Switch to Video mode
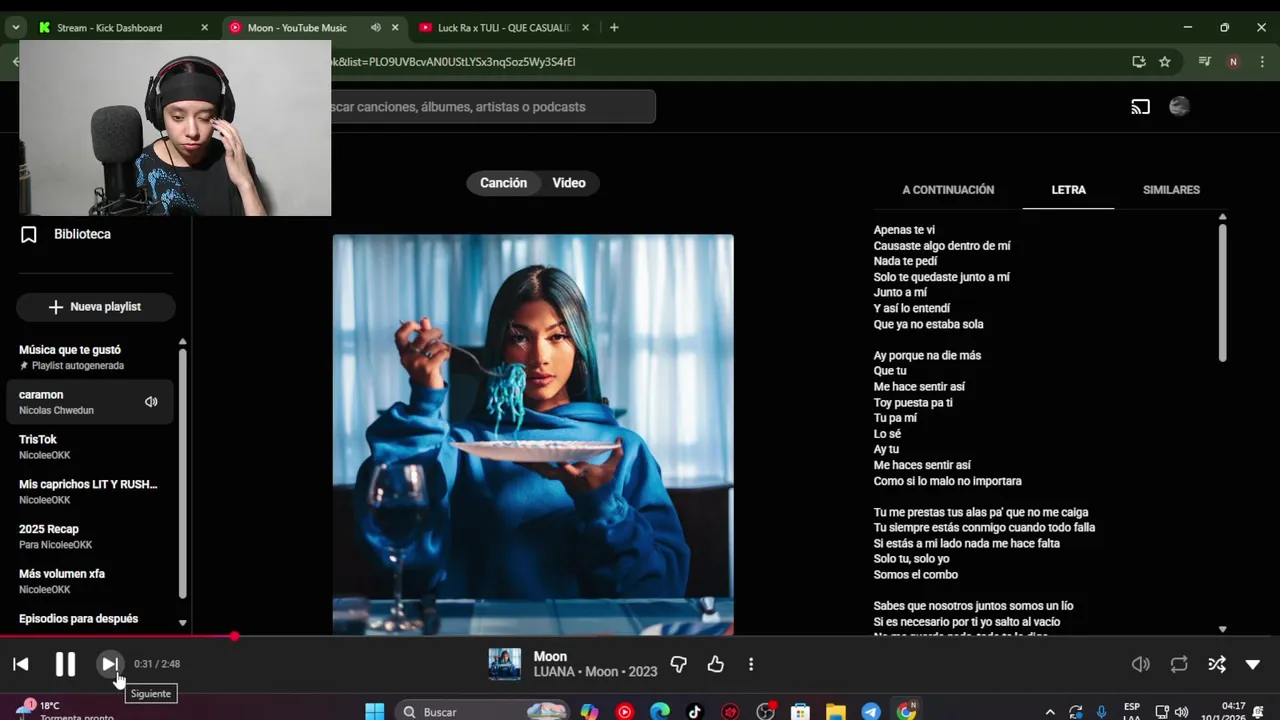Image resolution: width=1280 pixels, height=720 pixels. (x=569, y=183)
